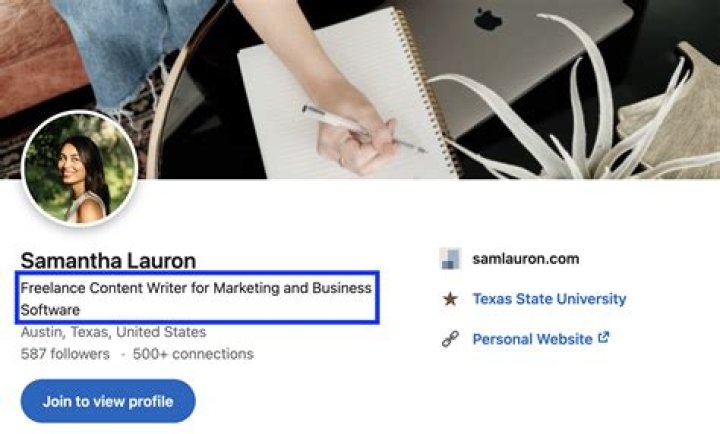The width and height of the screenshot is (720, 434).
Task: Open the Texas State University link
Action: coord(549,299)
